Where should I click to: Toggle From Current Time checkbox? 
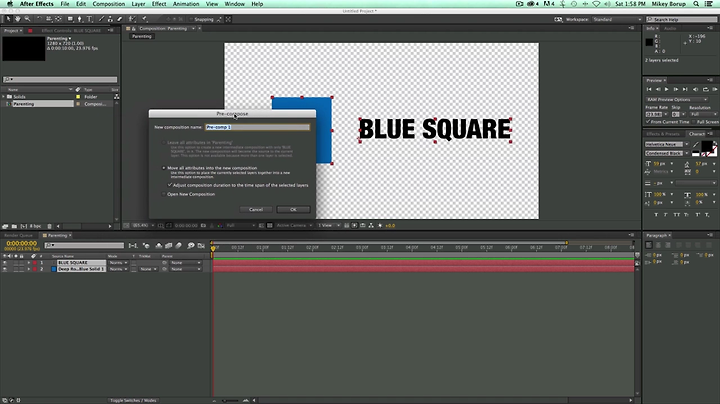coord(648,122)
